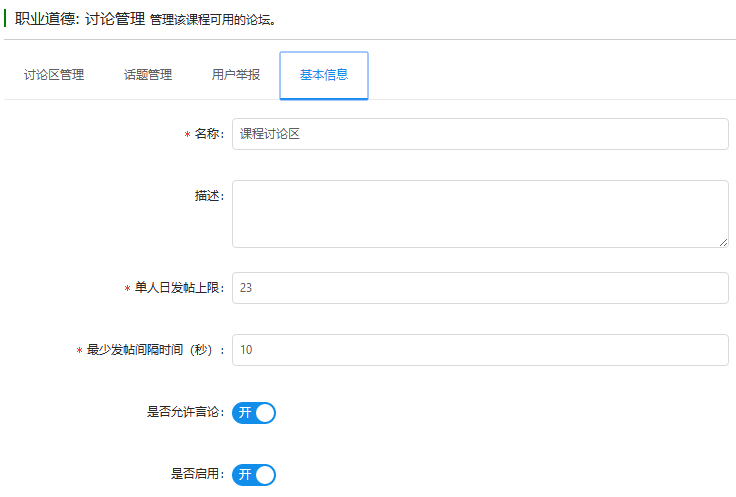Click the 最少发帖间隔时间（秒） label

pos(156,351)
